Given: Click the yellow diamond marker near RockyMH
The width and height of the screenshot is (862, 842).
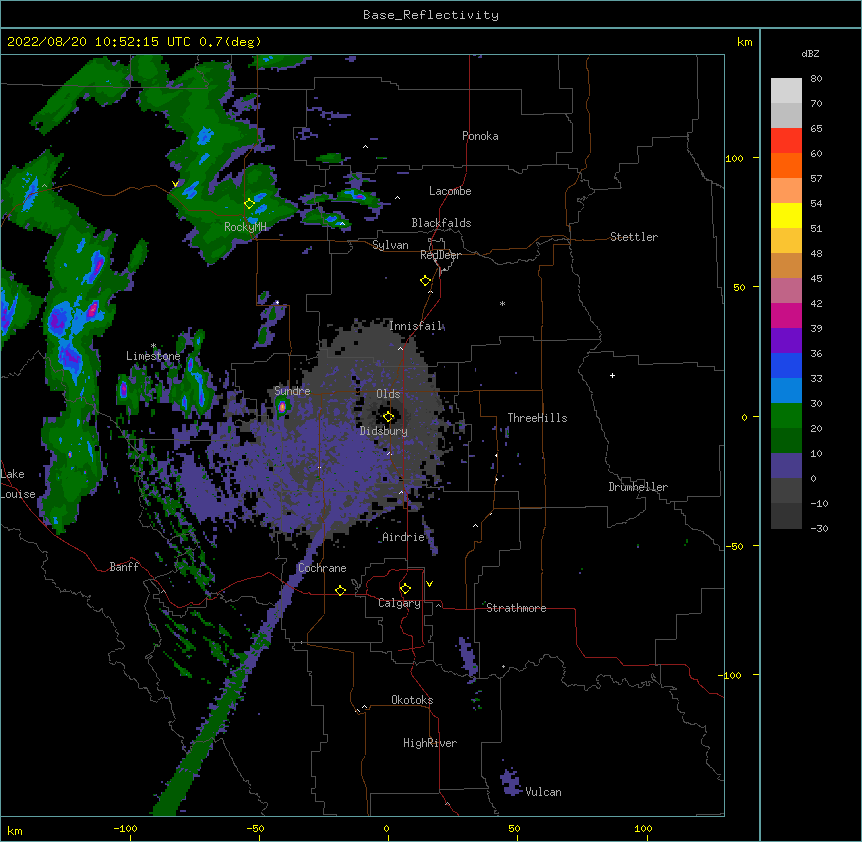Looking at the screenshot, I should [x=250, y=204].
